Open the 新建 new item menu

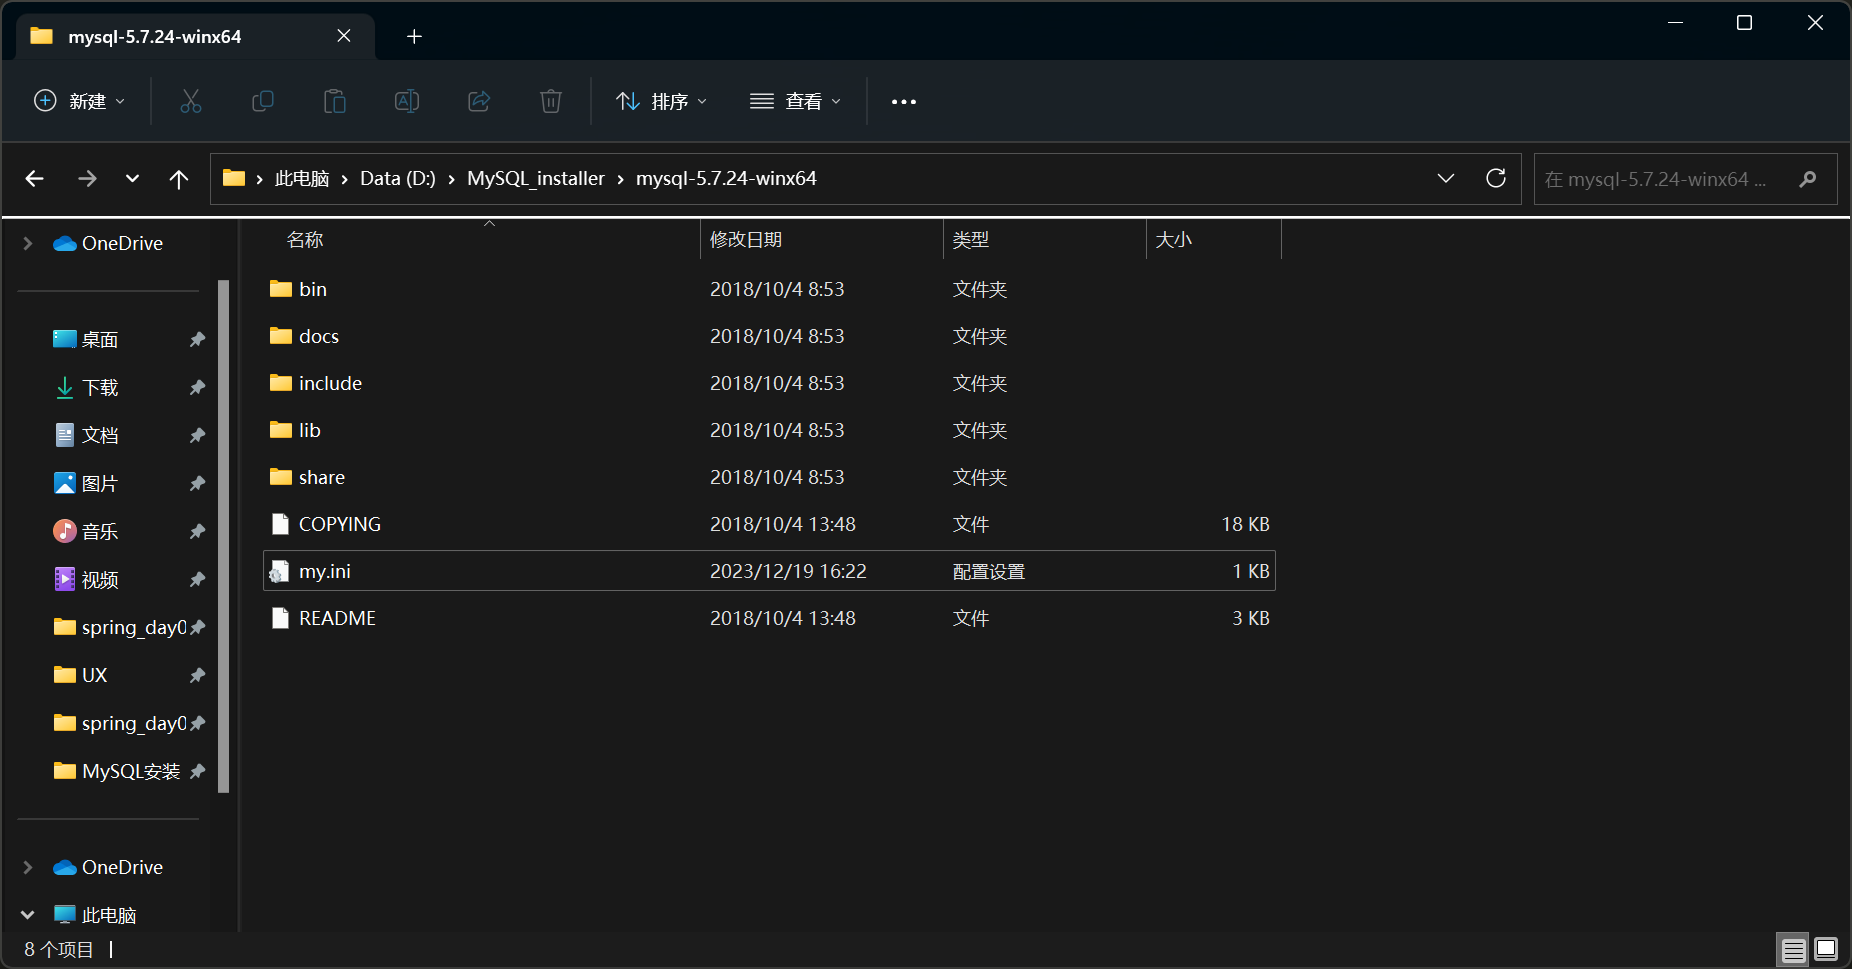coord(78,101)
